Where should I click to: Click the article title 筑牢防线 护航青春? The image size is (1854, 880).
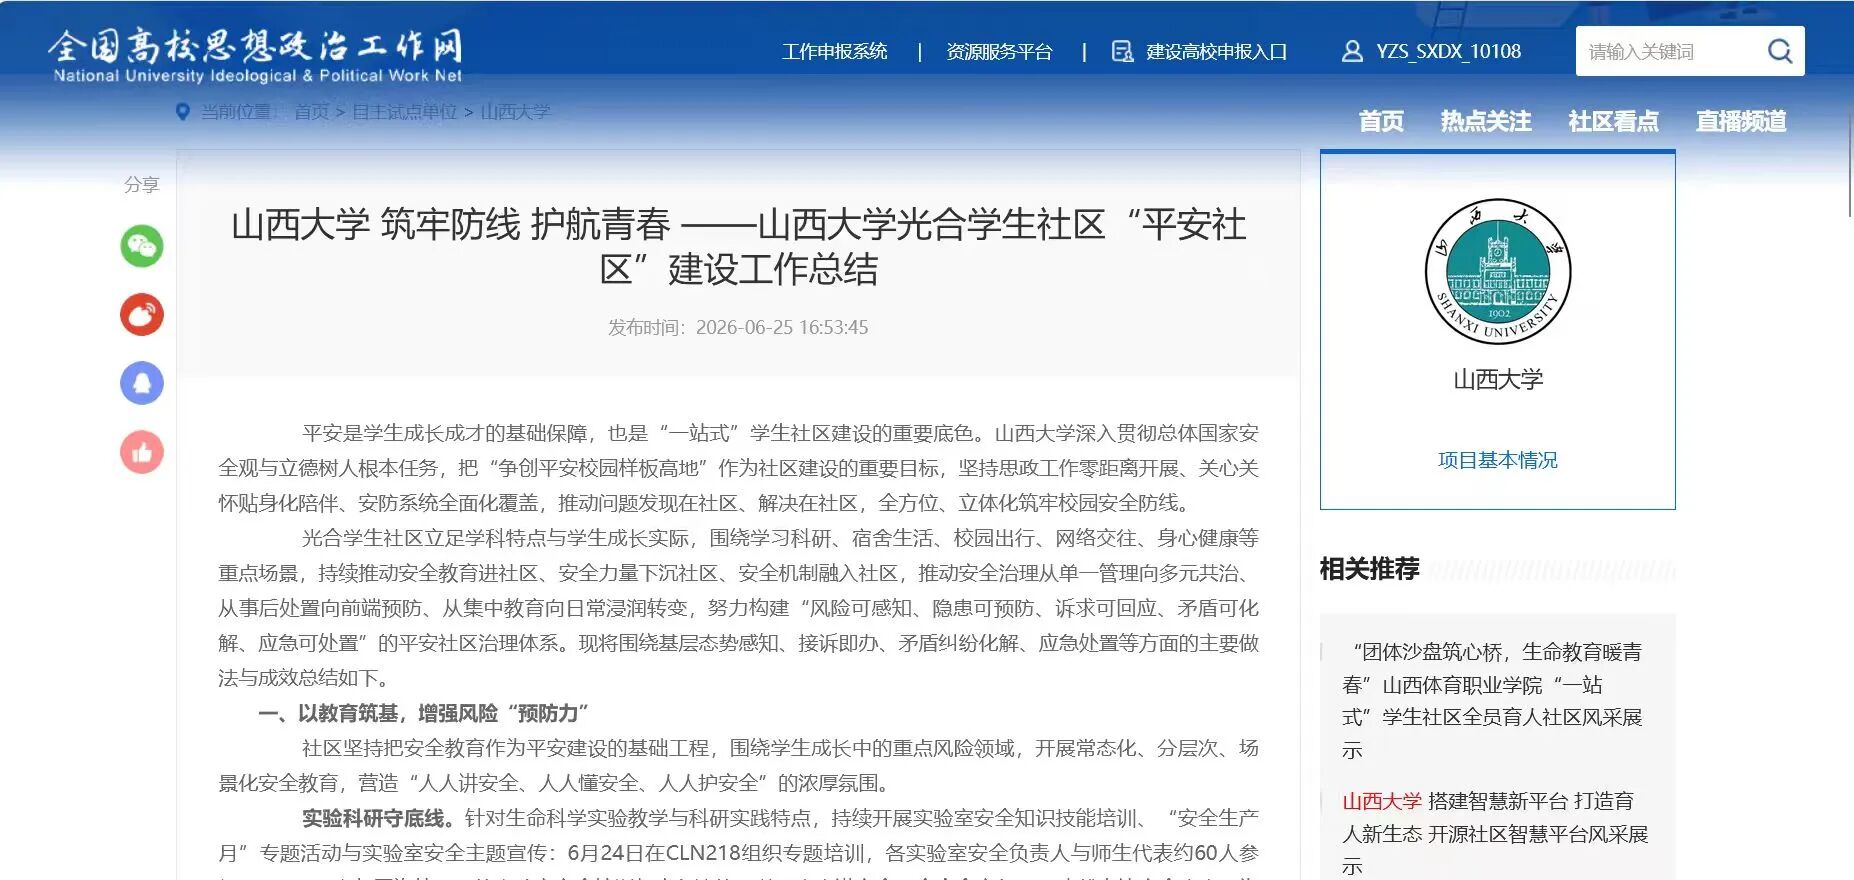coord(739,246)
